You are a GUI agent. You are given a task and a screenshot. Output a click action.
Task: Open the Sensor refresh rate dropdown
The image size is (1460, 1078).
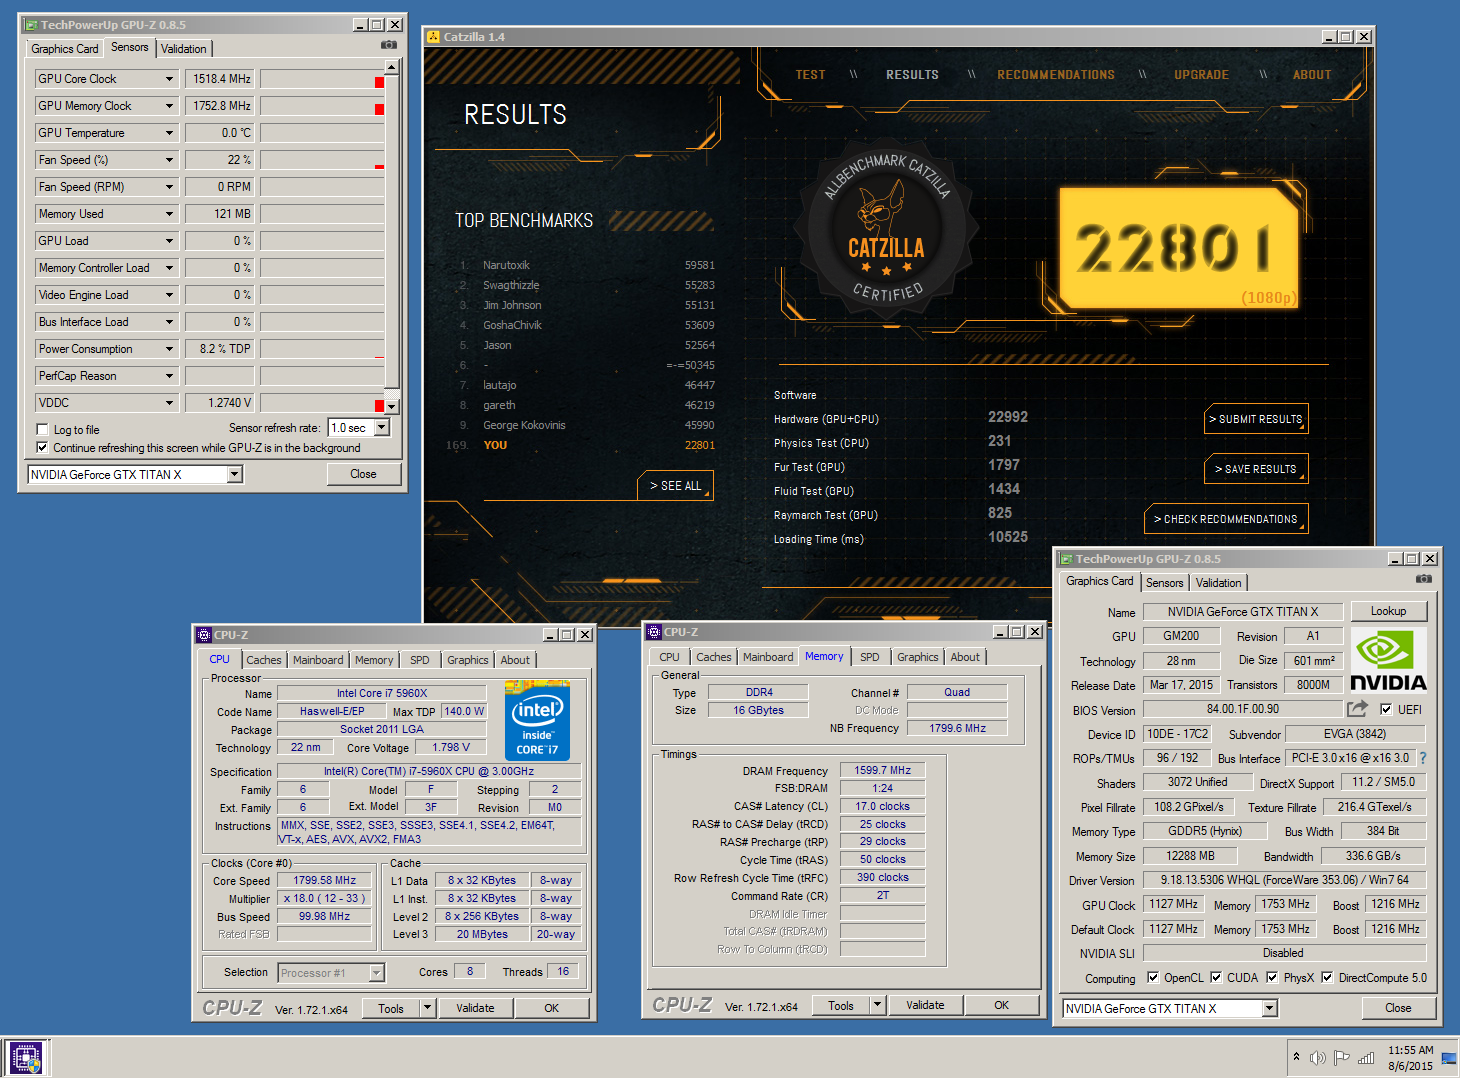(382, 428)
